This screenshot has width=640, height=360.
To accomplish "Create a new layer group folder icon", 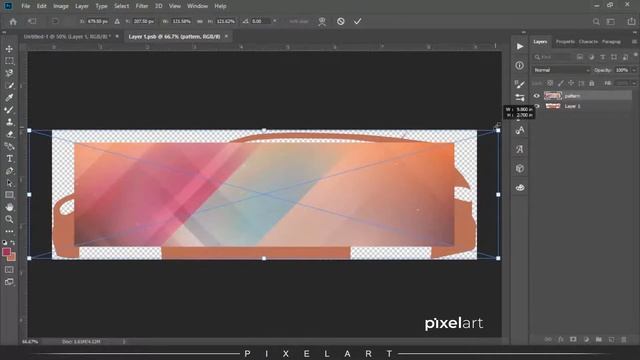I will tap(598, 339).
